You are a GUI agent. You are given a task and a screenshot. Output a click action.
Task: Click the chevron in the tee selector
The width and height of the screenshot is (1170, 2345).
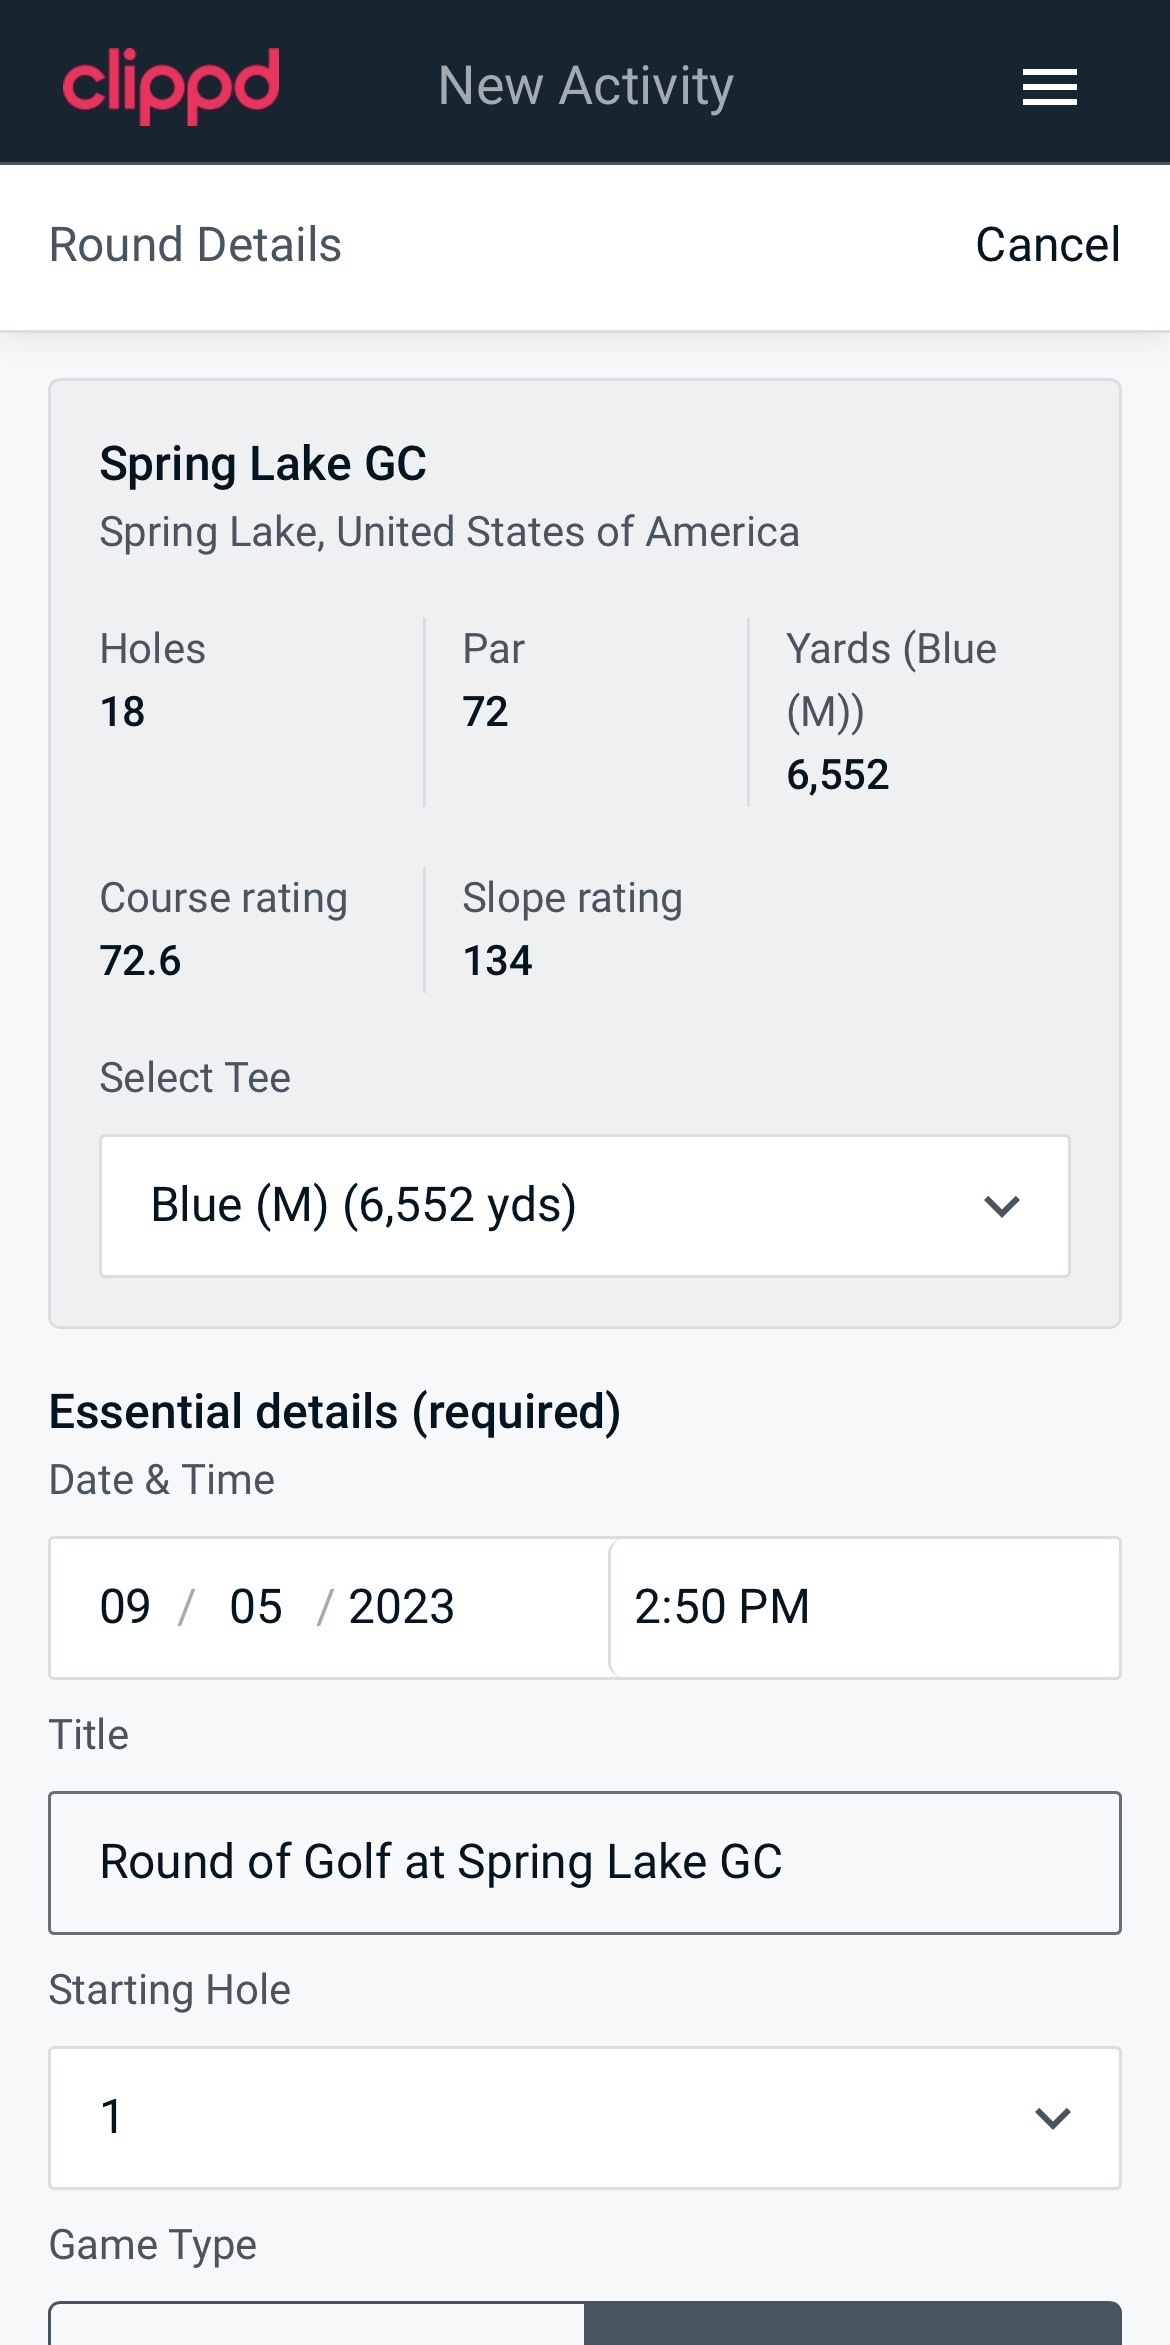[x=1001, y=1206]
